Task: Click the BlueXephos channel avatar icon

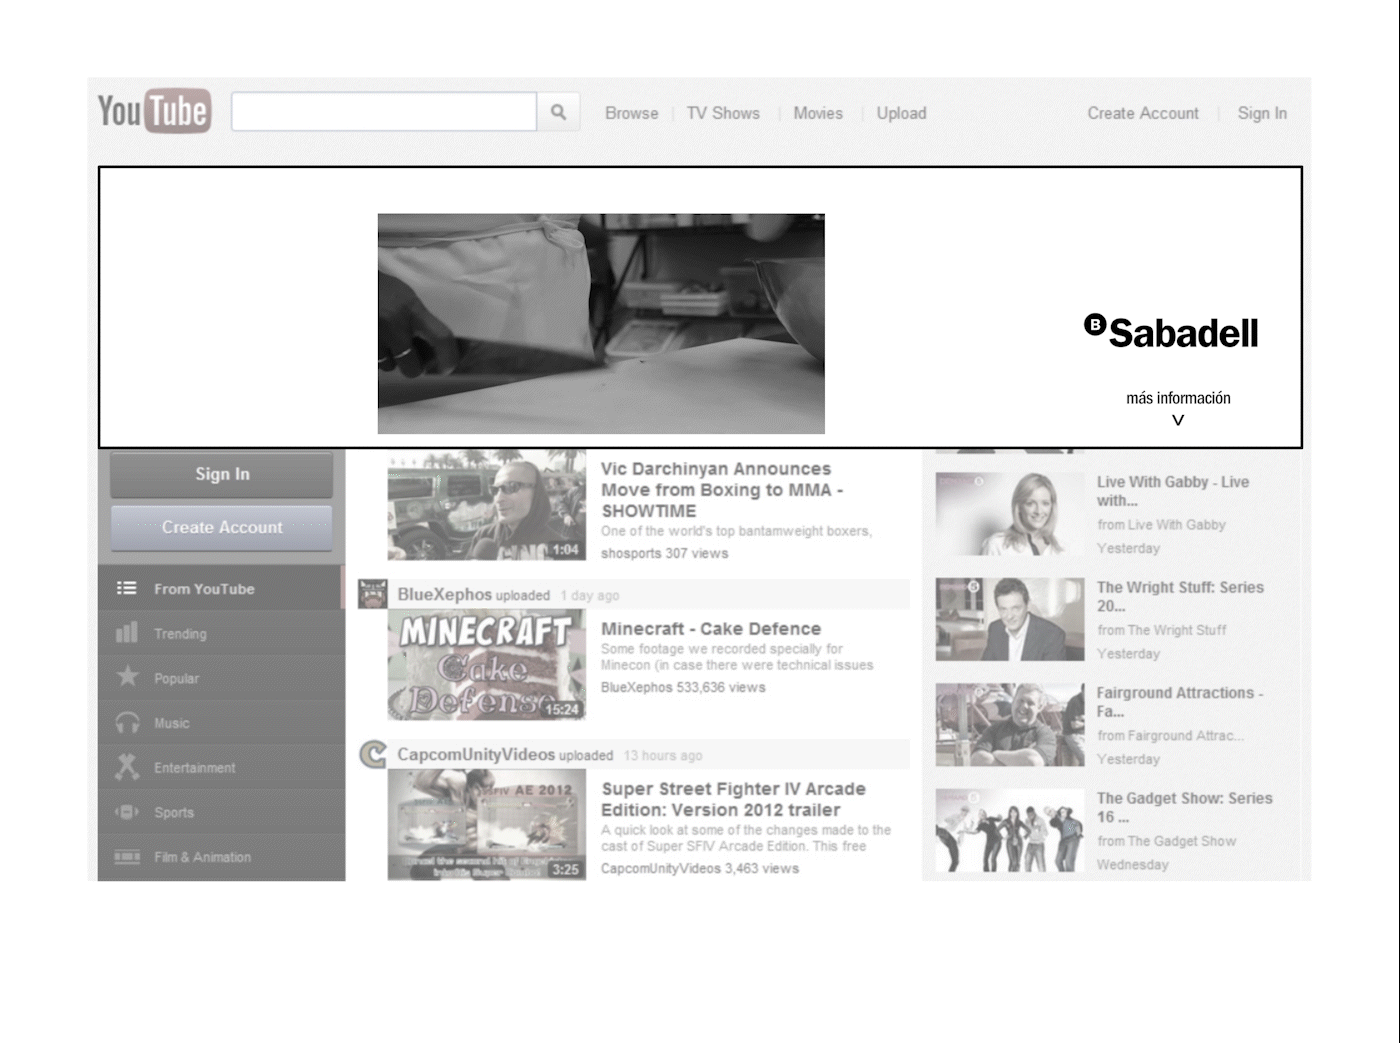Action: 373,594
